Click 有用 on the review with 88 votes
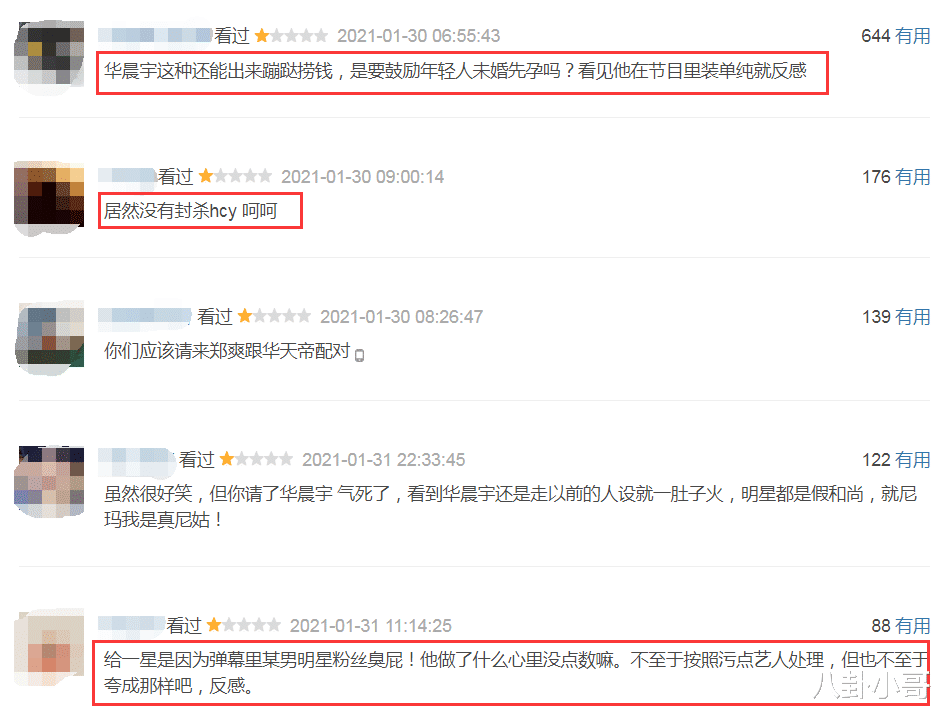The width and height of the screenshot is (946, 720). click(912, 626)
